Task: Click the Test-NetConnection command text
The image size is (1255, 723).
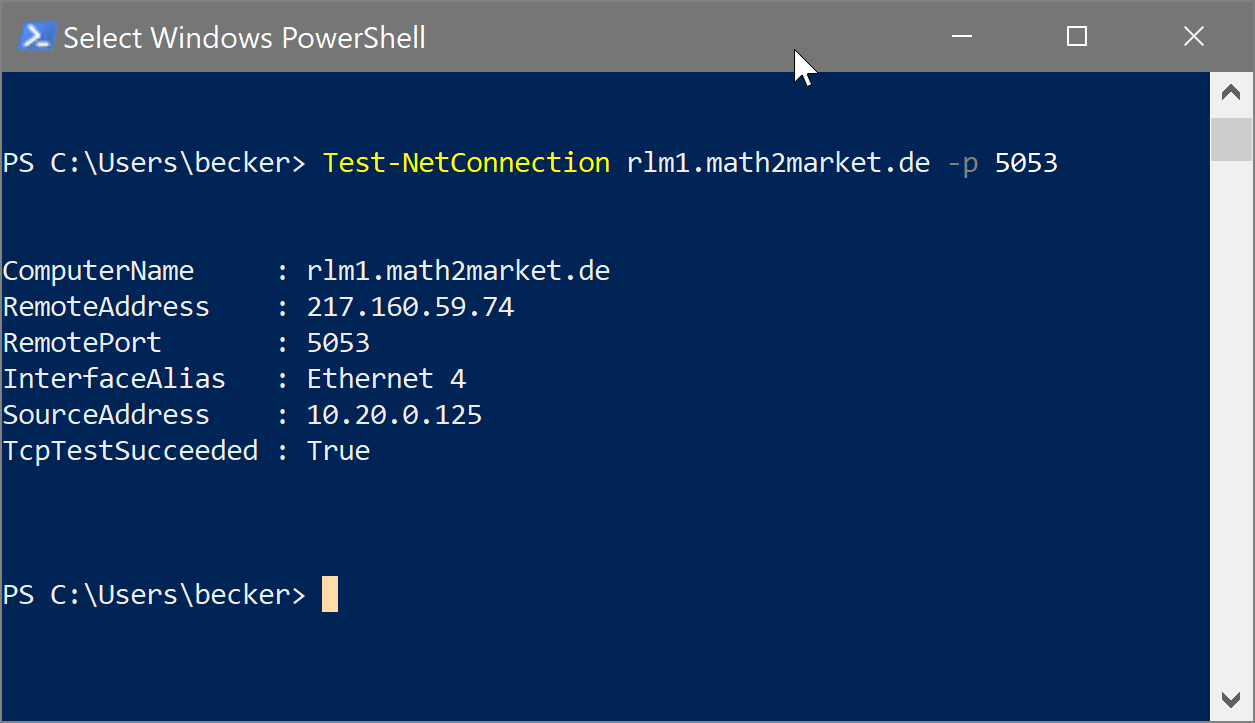Action: (x=466, y=162)
